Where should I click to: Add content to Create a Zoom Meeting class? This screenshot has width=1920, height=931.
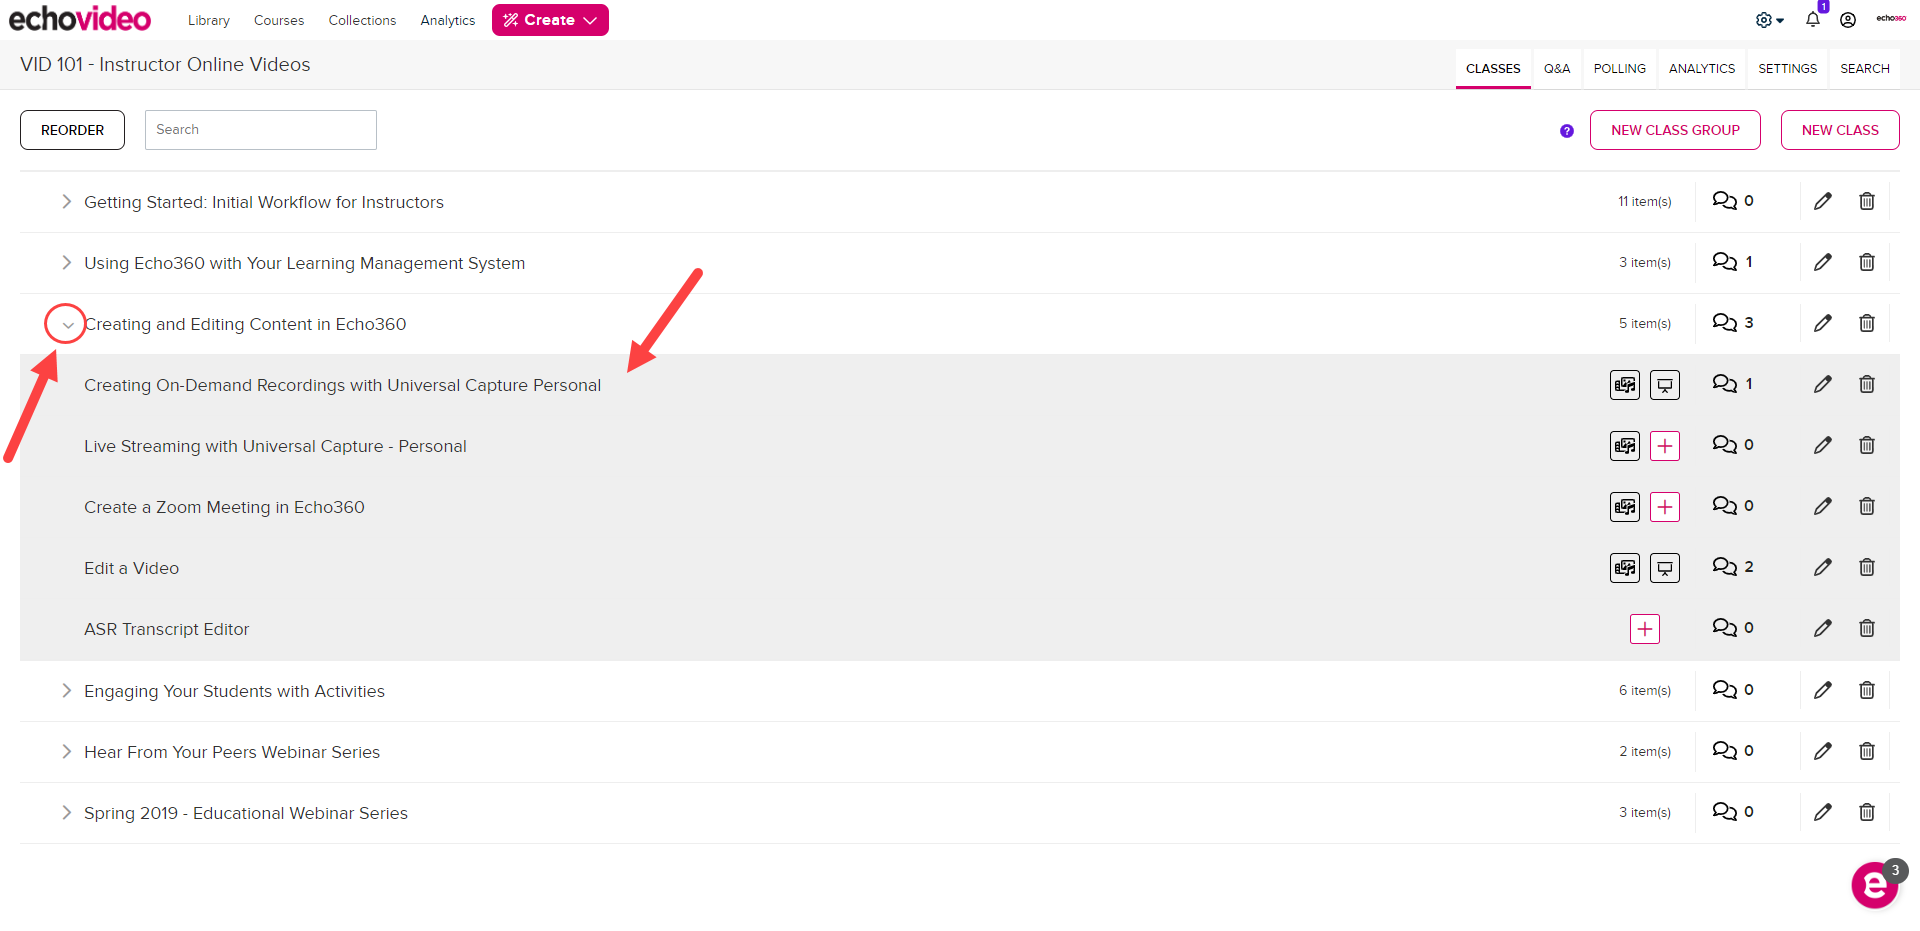click(1665, 507)
